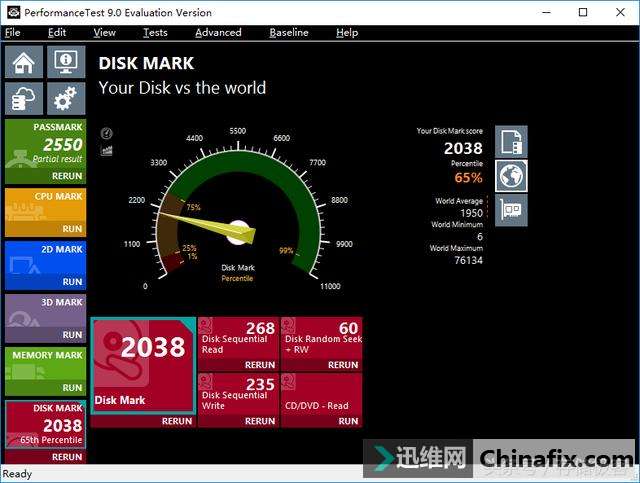Run the CD/DVD - Read test
The image size is (640, 483).
click(x=348, y=421)
